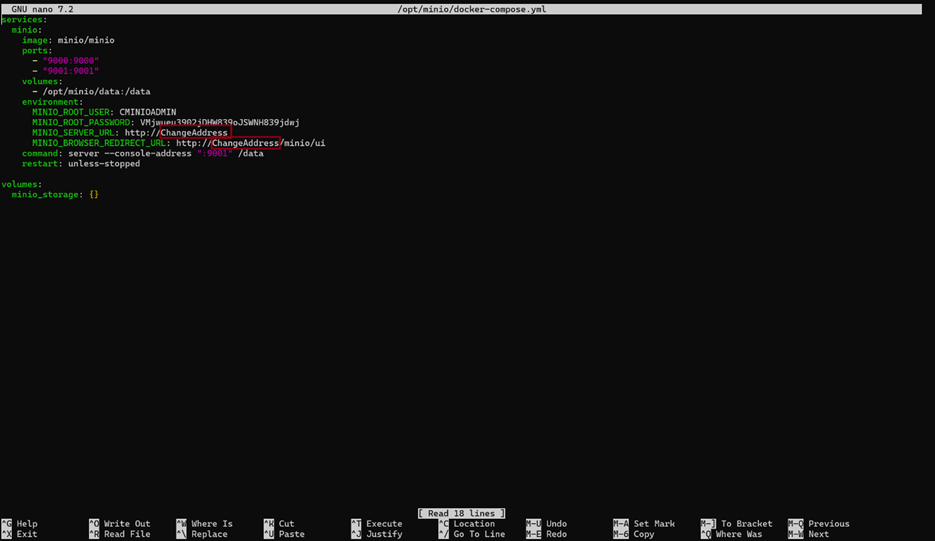Click the M-W Next shortcut
The width and height of the screenshot is (935, 541).
[809, 534]
